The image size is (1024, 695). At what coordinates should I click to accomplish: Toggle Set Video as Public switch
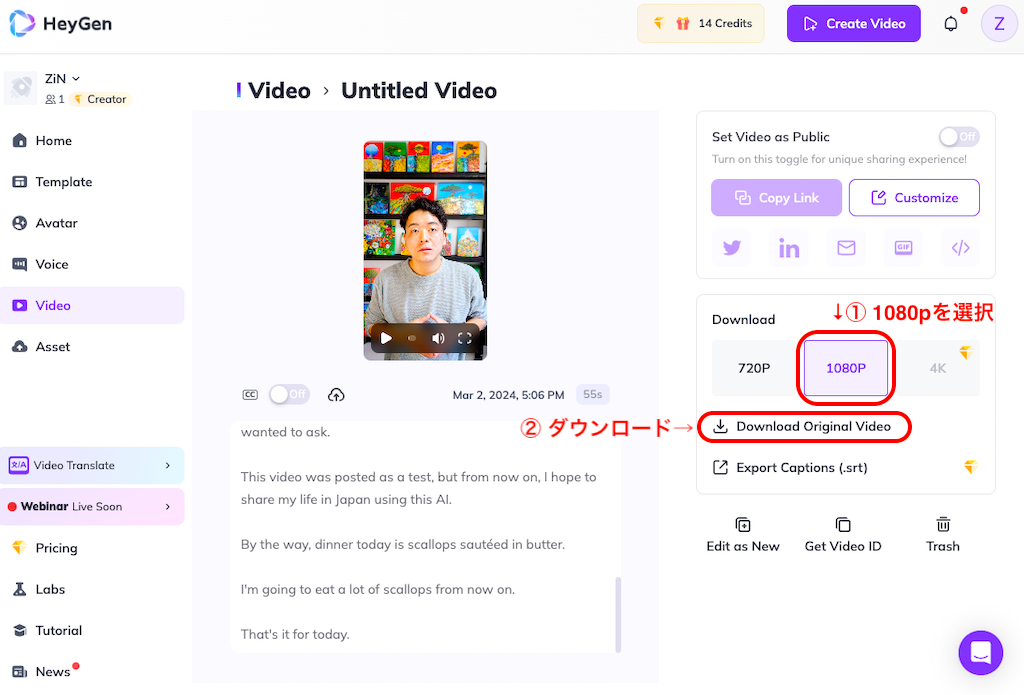pos(958,137)
